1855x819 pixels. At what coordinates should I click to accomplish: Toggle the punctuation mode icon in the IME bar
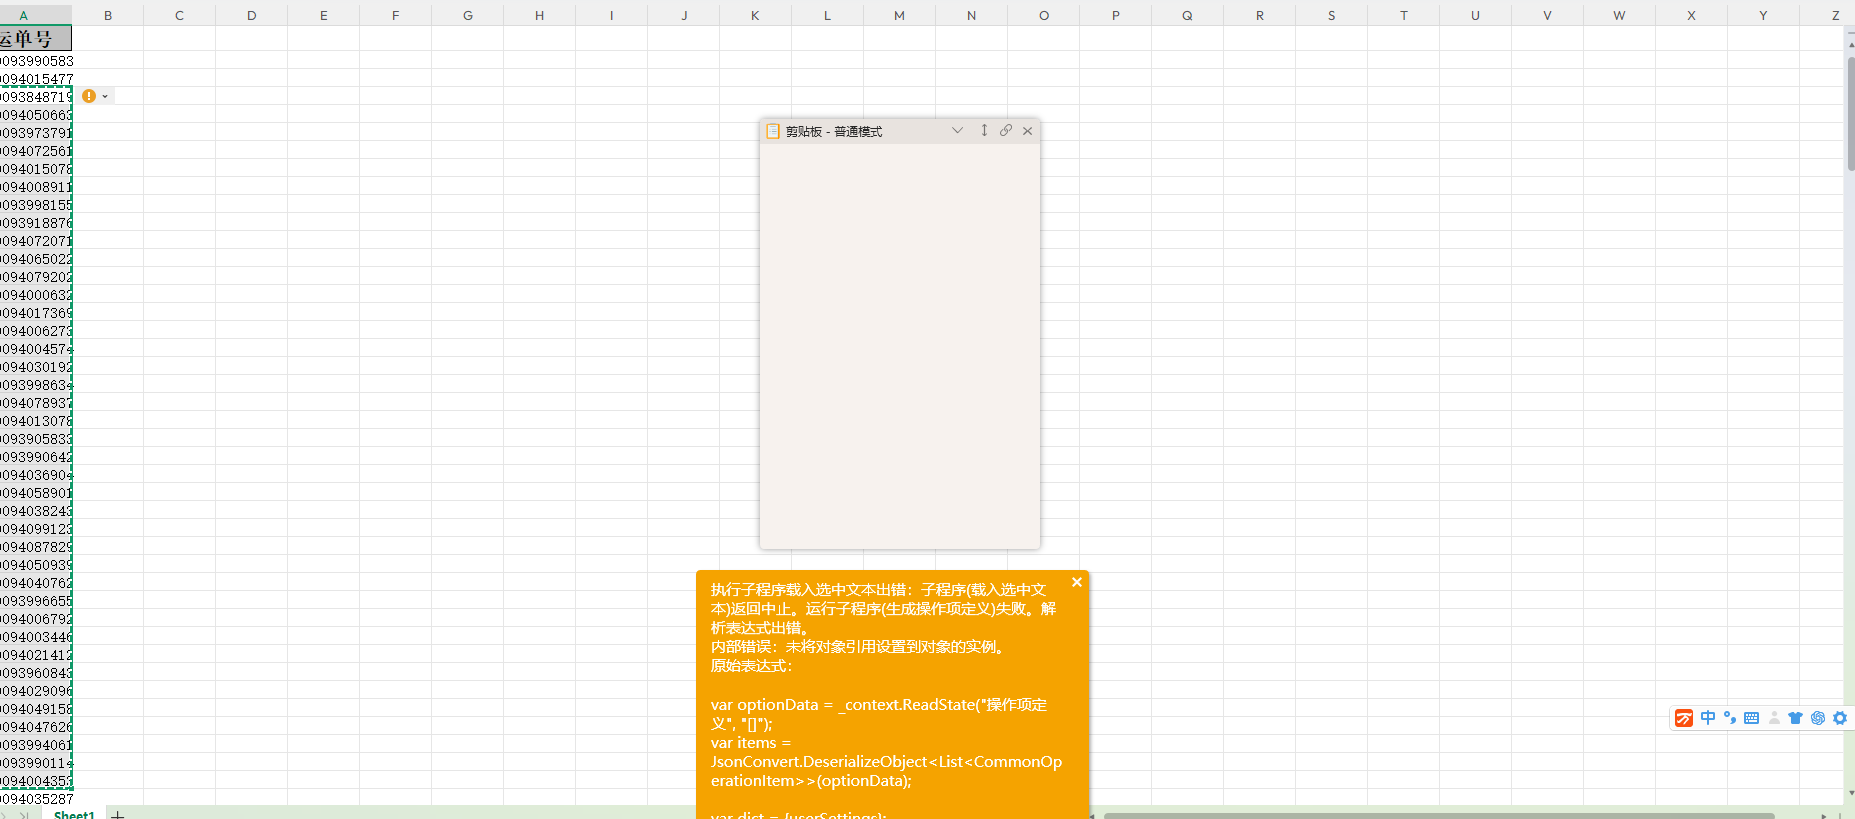(x=1730, y=718)
